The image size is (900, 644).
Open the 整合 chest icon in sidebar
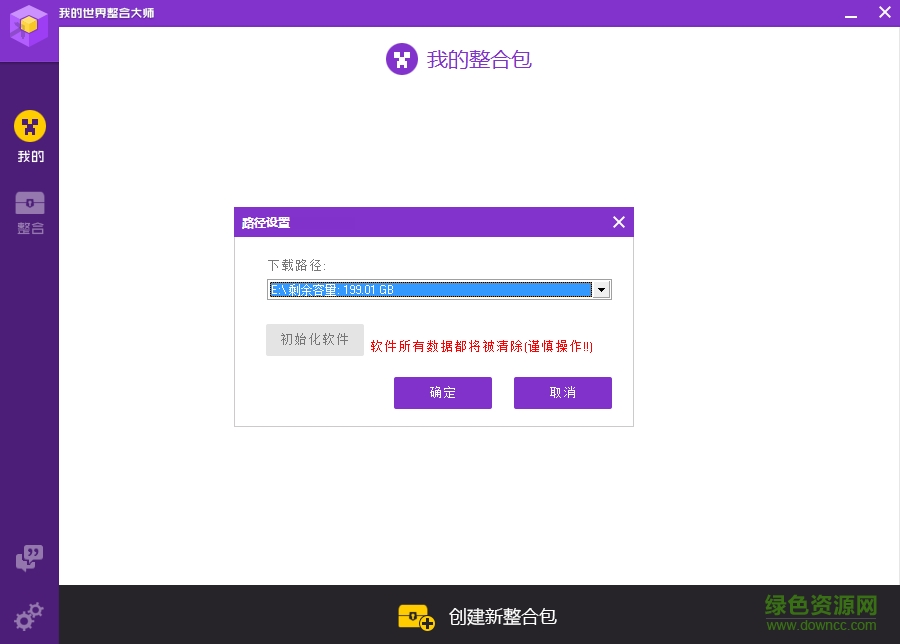(x=30, y=202)
